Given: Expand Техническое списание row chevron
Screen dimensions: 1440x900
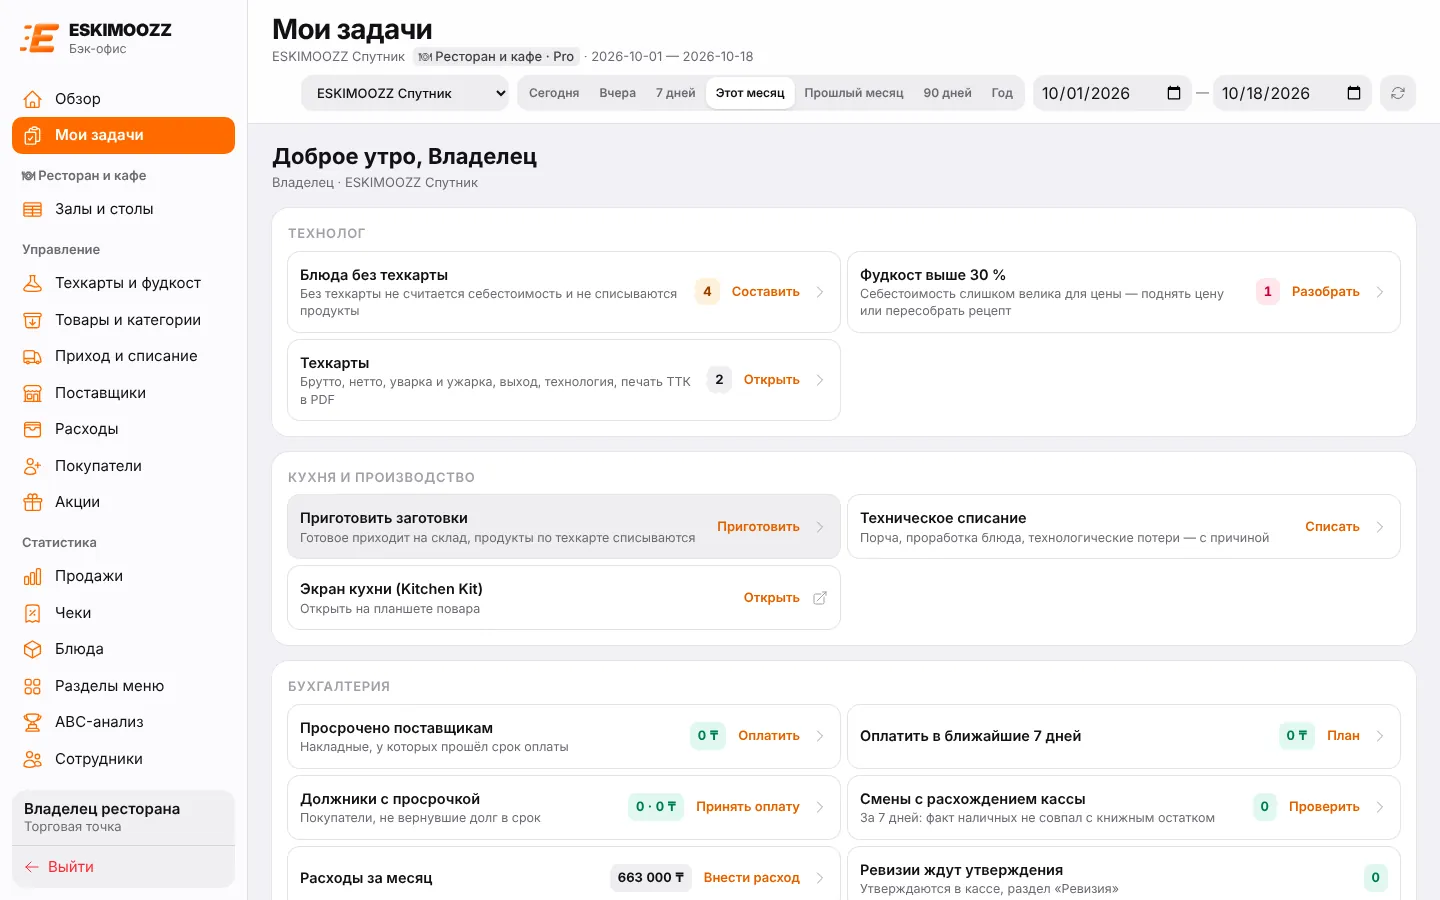Looking at the screenshot, I should click(1380, 527).
